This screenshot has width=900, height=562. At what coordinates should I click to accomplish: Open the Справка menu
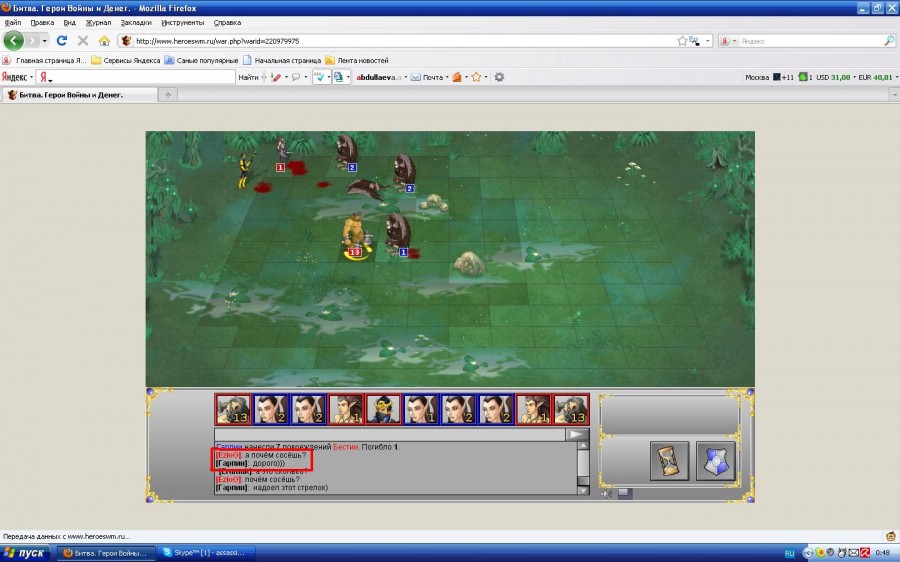(x=227, y=22)
